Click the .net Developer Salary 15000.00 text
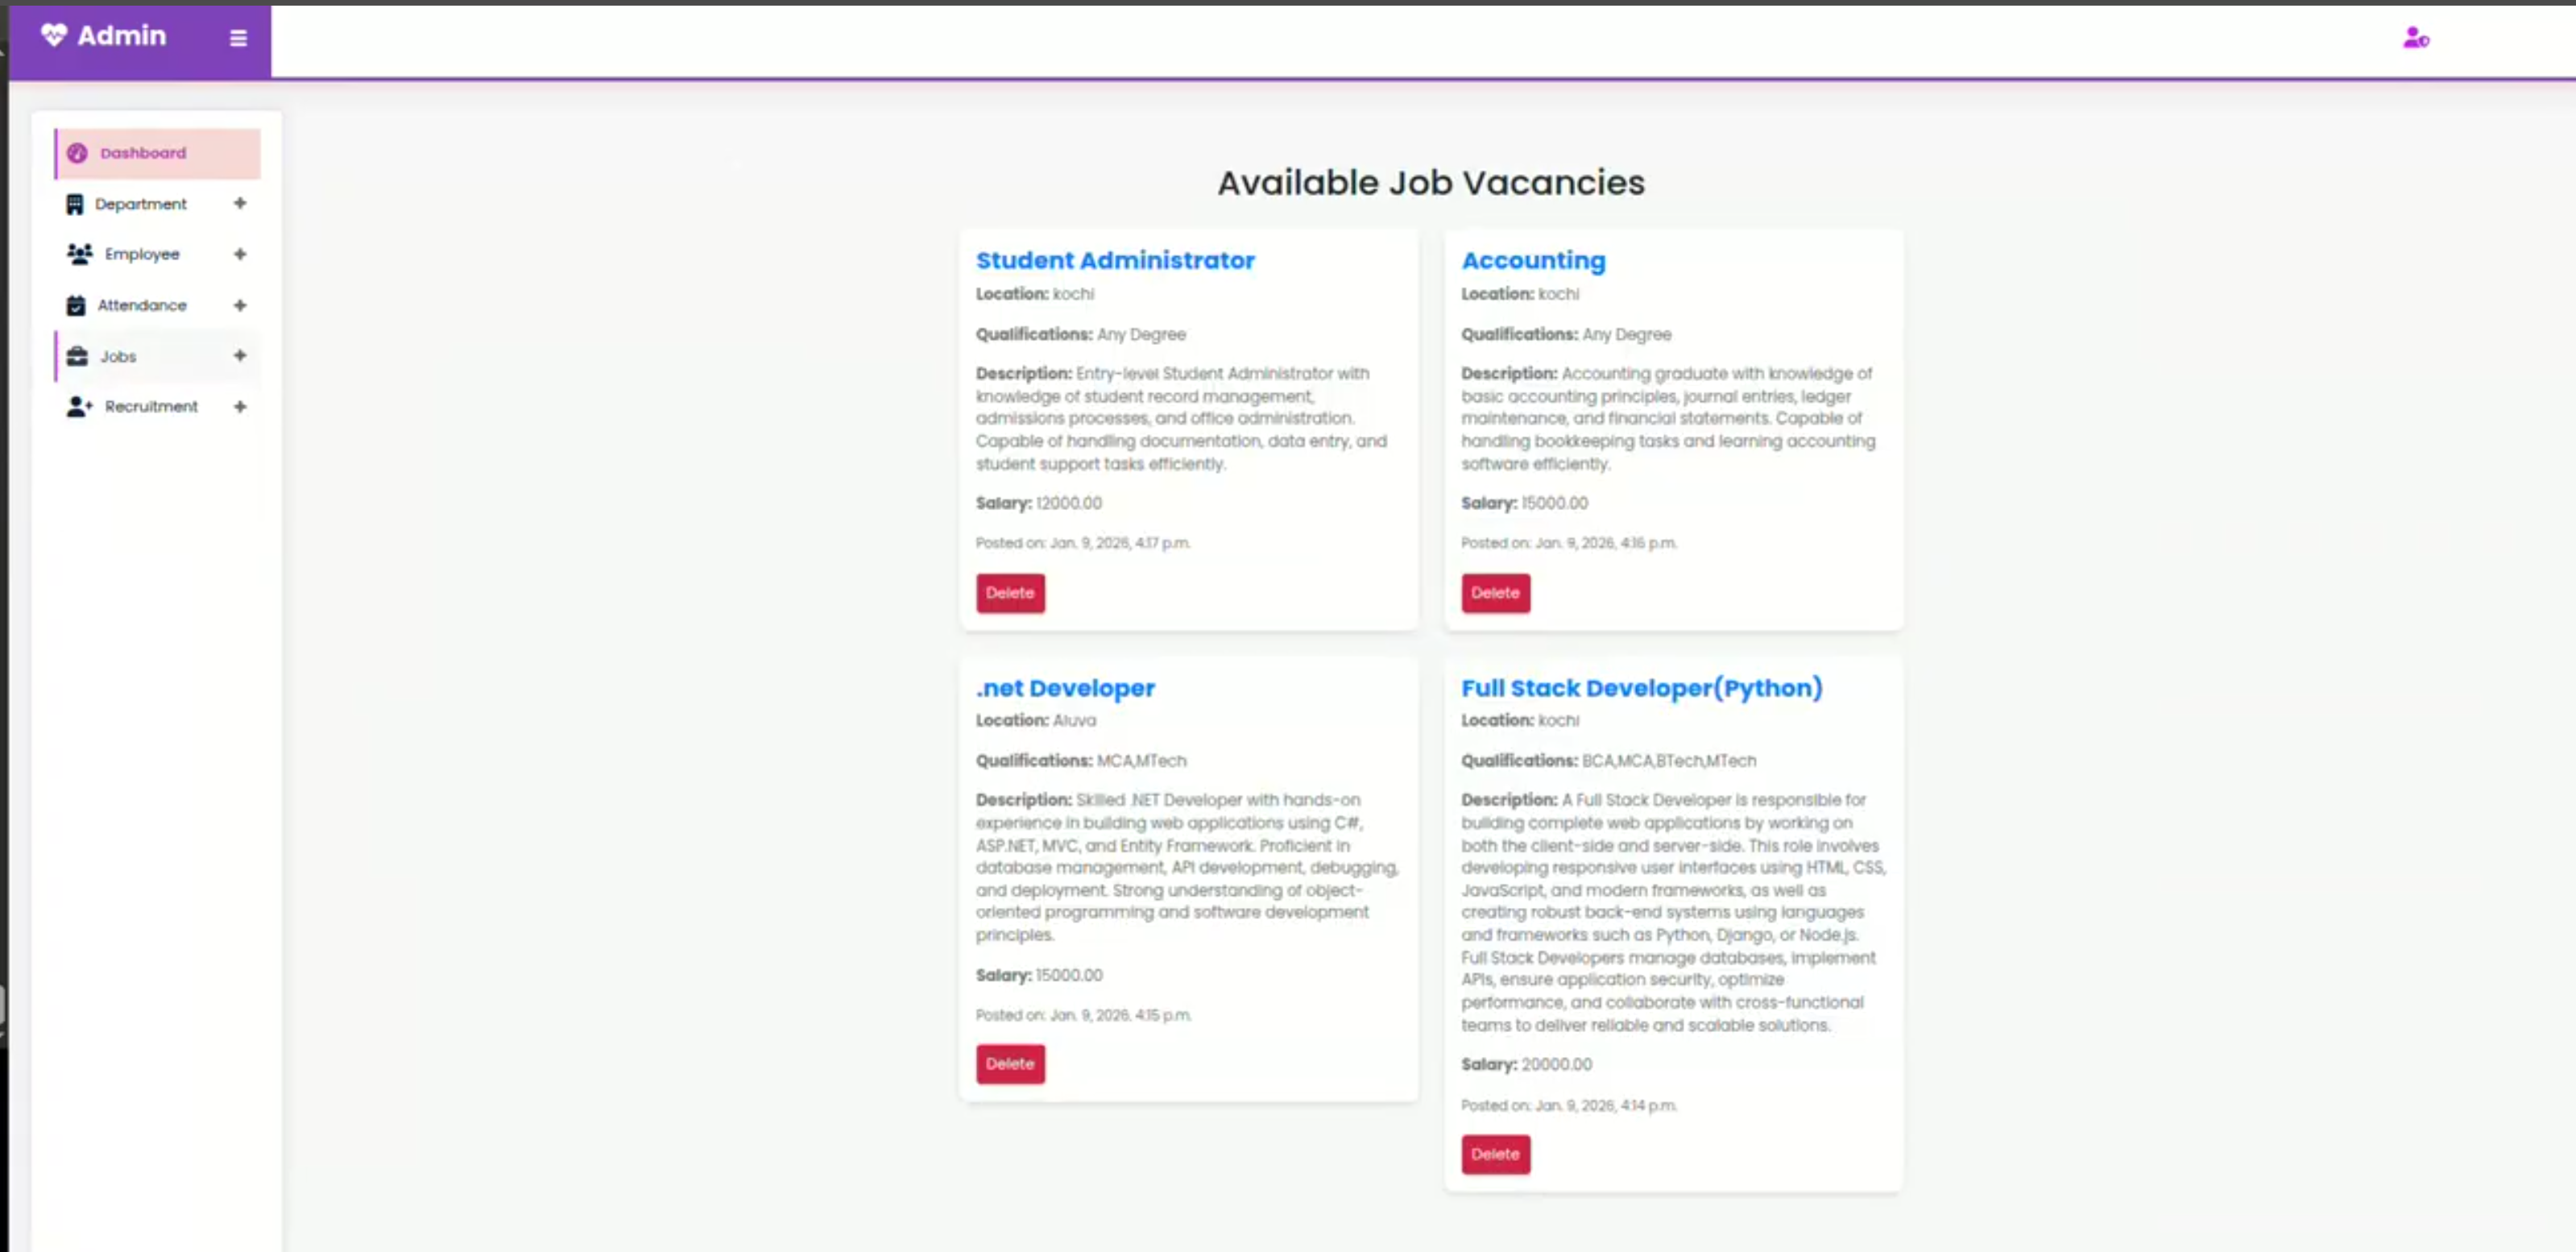2576x1252 pixels. (1039, 975)
